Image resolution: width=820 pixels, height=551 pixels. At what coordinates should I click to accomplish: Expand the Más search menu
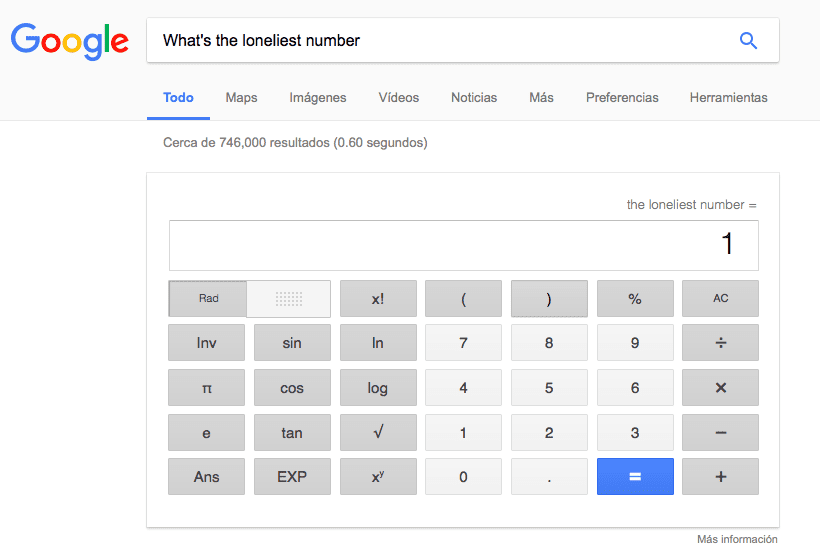click(x=541, y=98)
